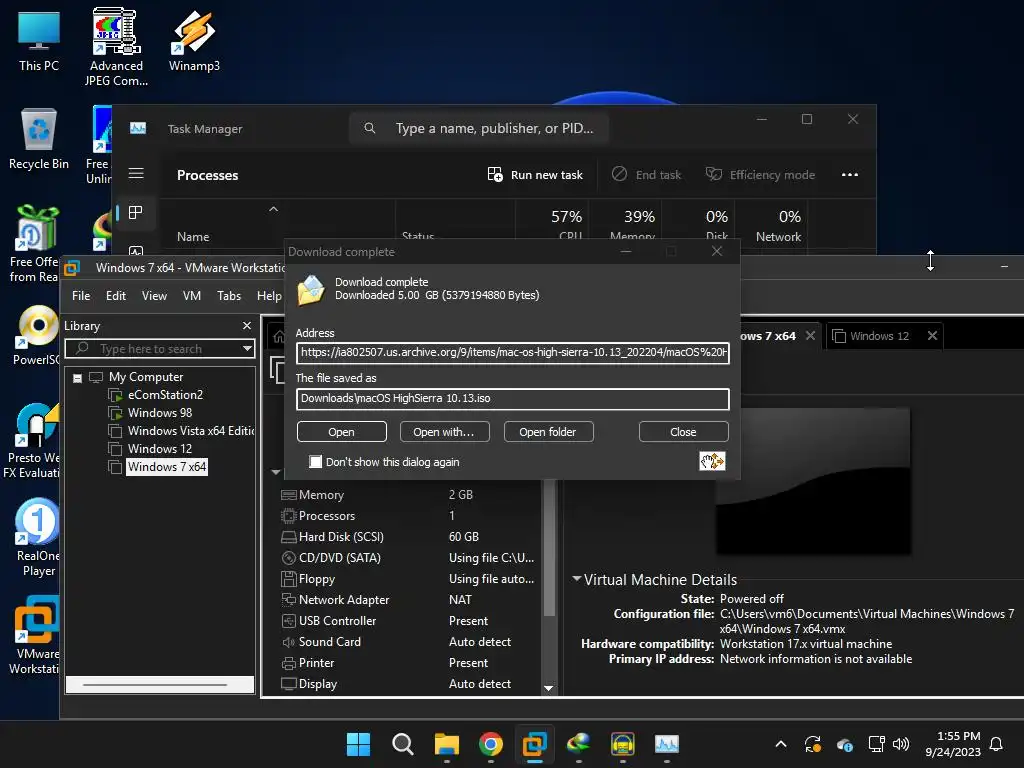This screenshot has height=768, width=1024.
Task: Select the file saved as path field
Action: (513, 398)
